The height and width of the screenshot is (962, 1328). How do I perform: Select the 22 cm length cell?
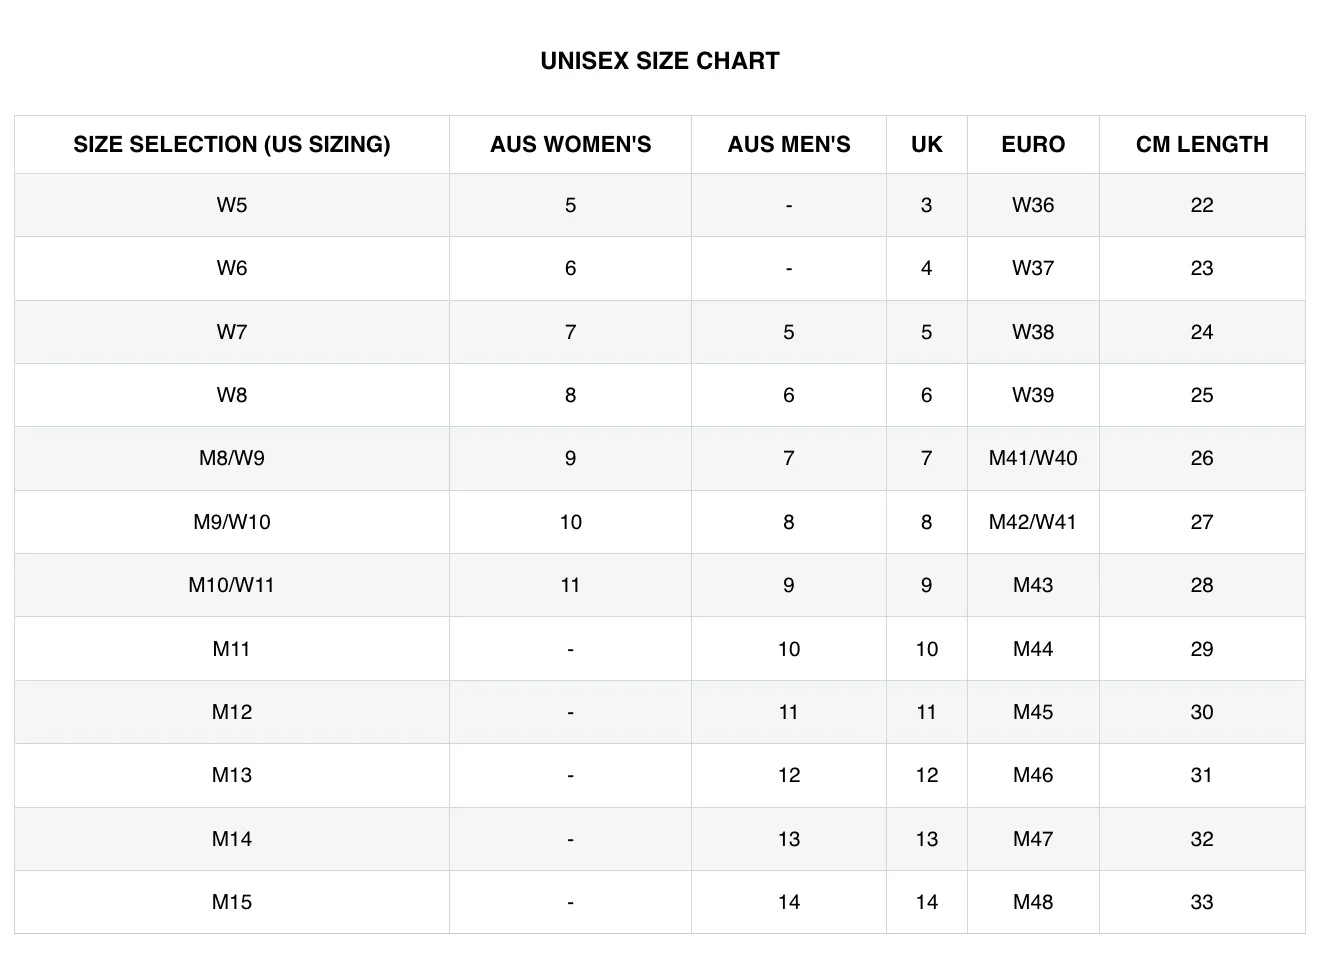1201,205
